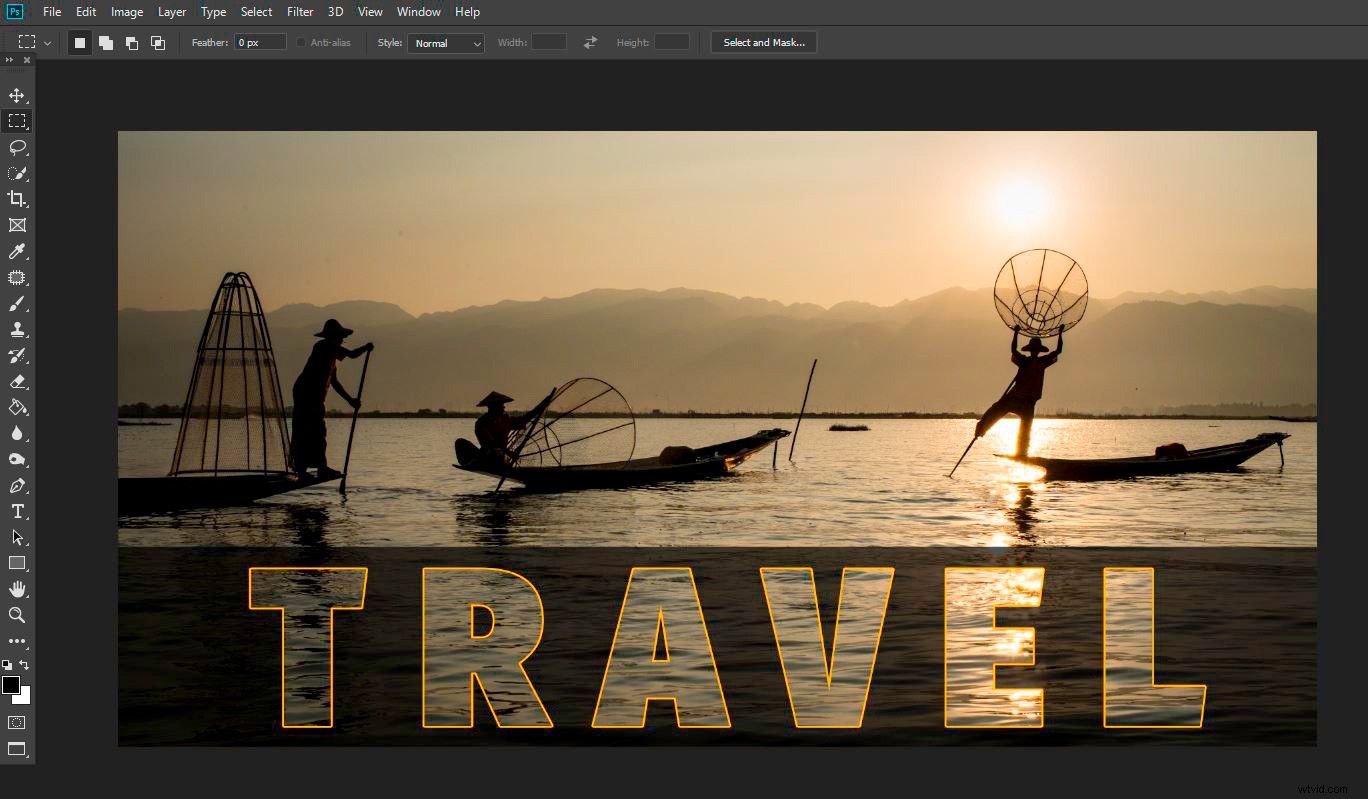Viewport: 1368px width, 799px height.
Task: Select the Move tool
Action: point(17,95)
